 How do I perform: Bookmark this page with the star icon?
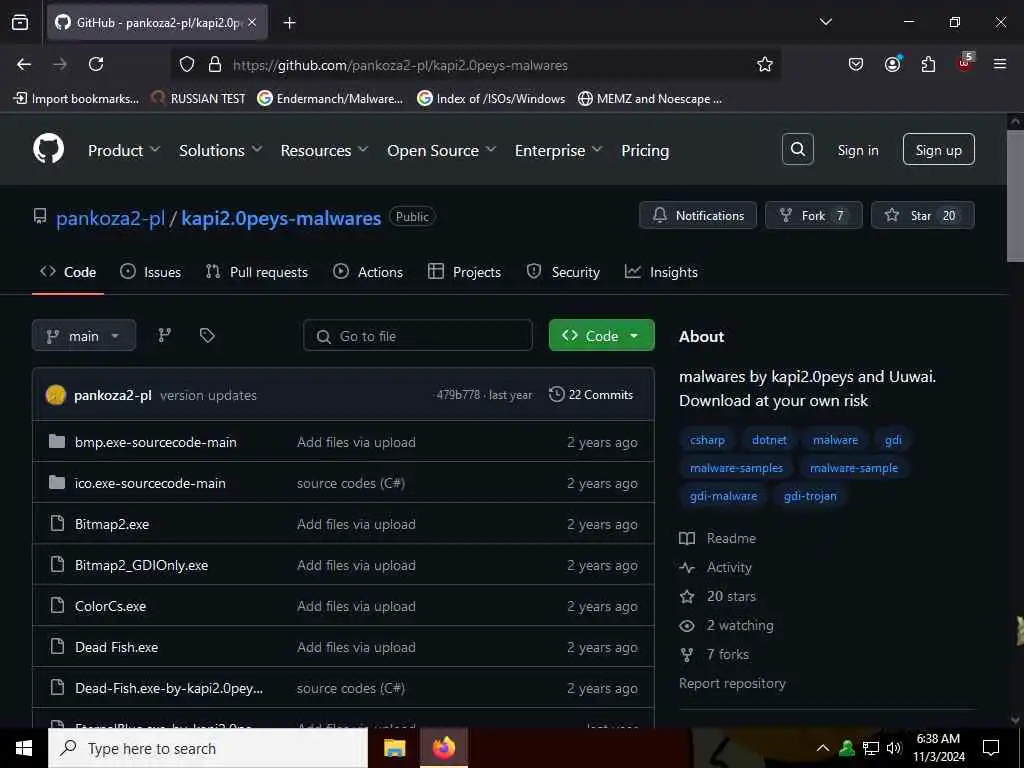click(765, 64)
